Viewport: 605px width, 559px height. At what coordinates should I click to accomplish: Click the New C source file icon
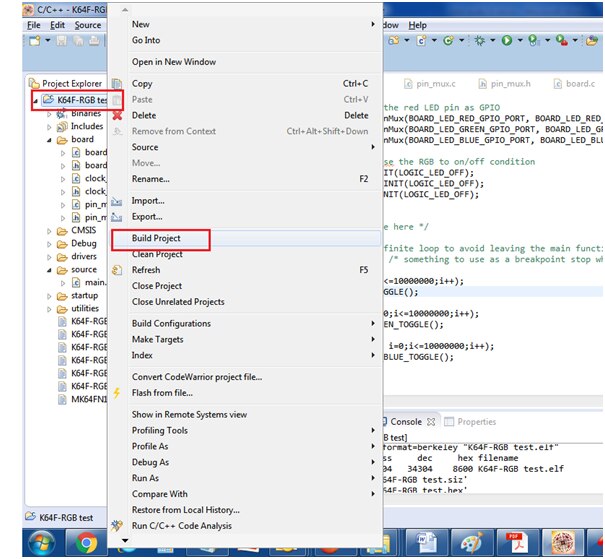[x=421, y=41]
